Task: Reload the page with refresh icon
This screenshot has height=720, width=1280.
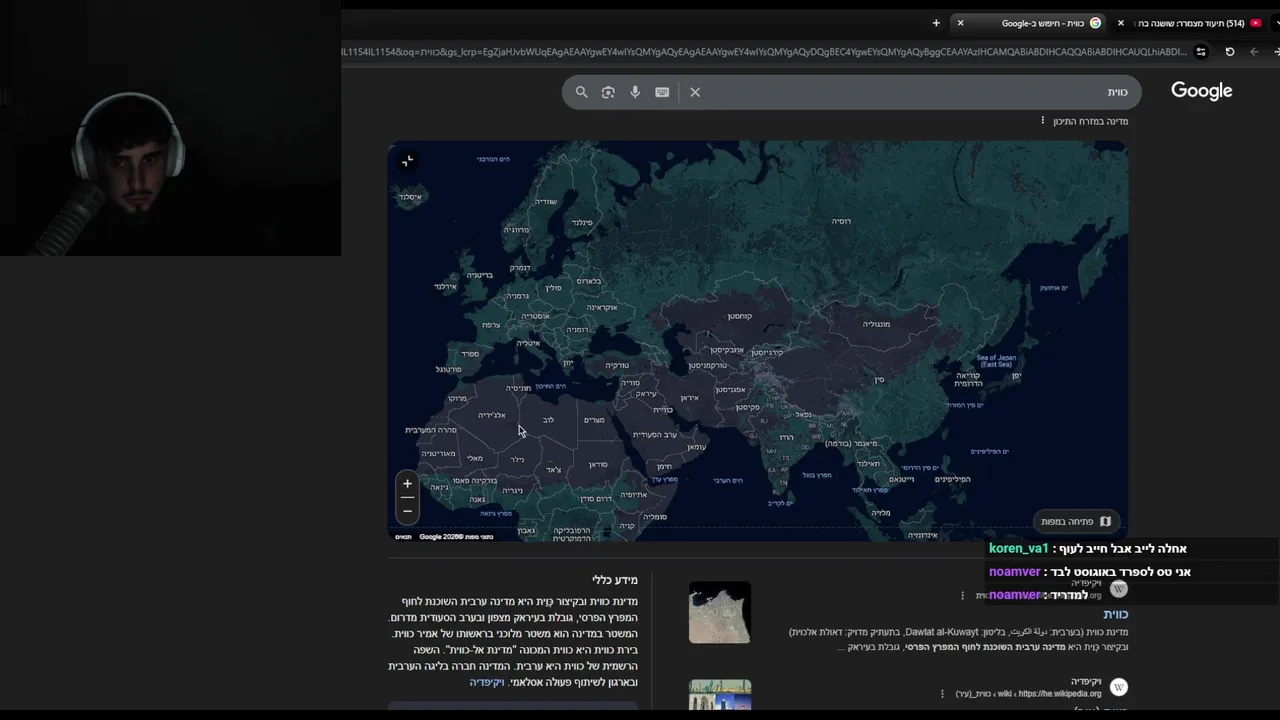Action: [x=1230, y=52]
